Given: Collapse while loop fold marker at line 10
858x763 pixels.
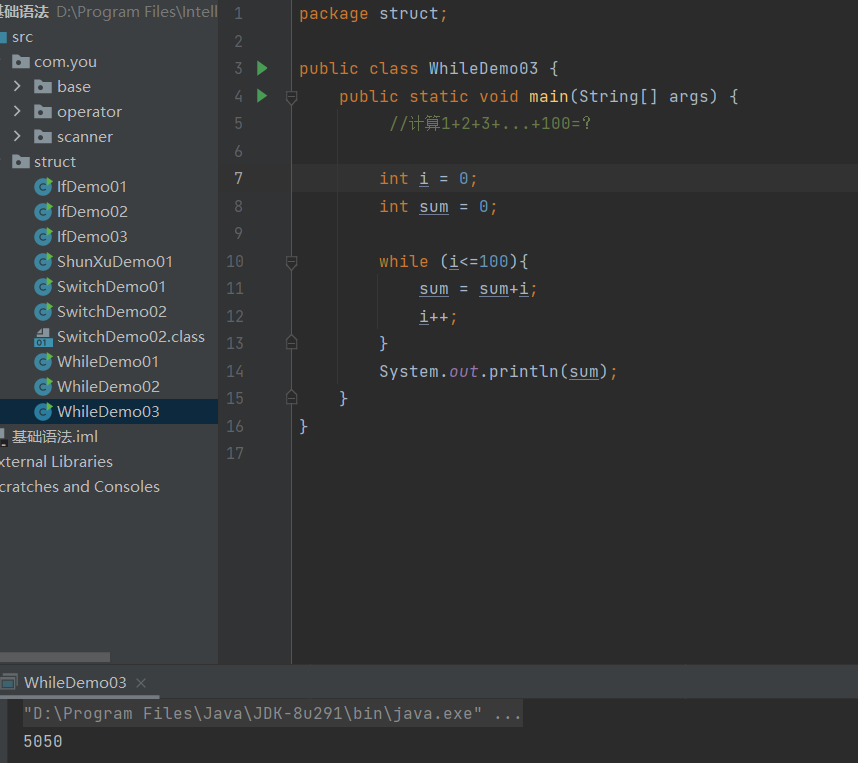Looking at the screenshot, I should tap(292, 262).
